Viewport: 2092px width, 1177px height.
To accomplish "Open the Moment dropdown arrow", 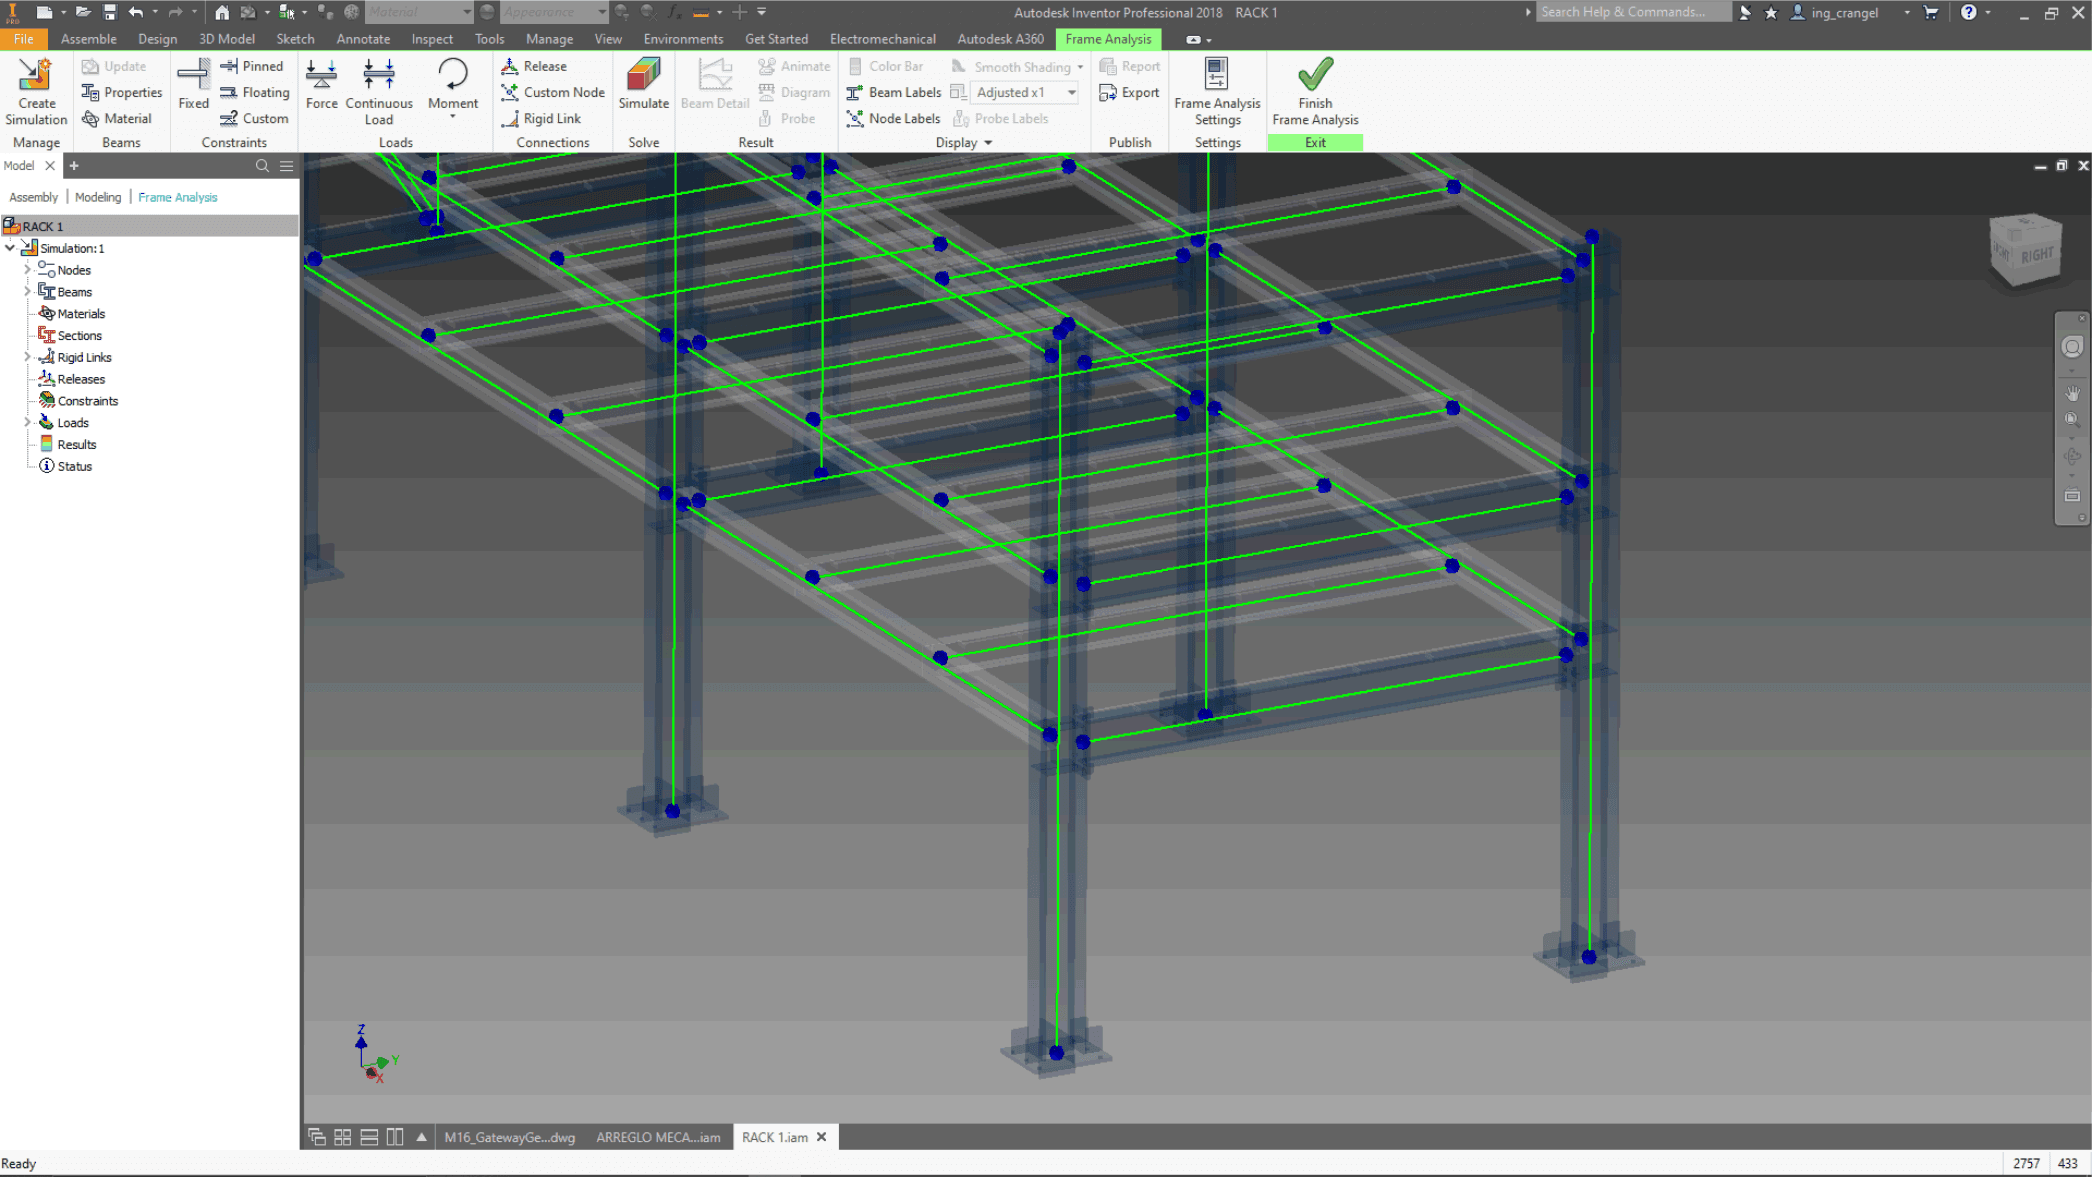I will [453, 118].
